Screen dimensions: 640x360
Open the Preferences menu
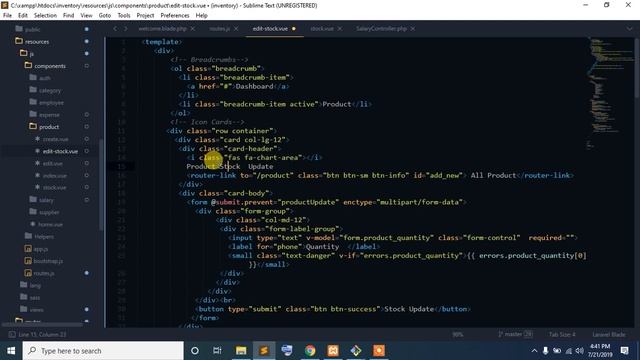coord(175,16)
